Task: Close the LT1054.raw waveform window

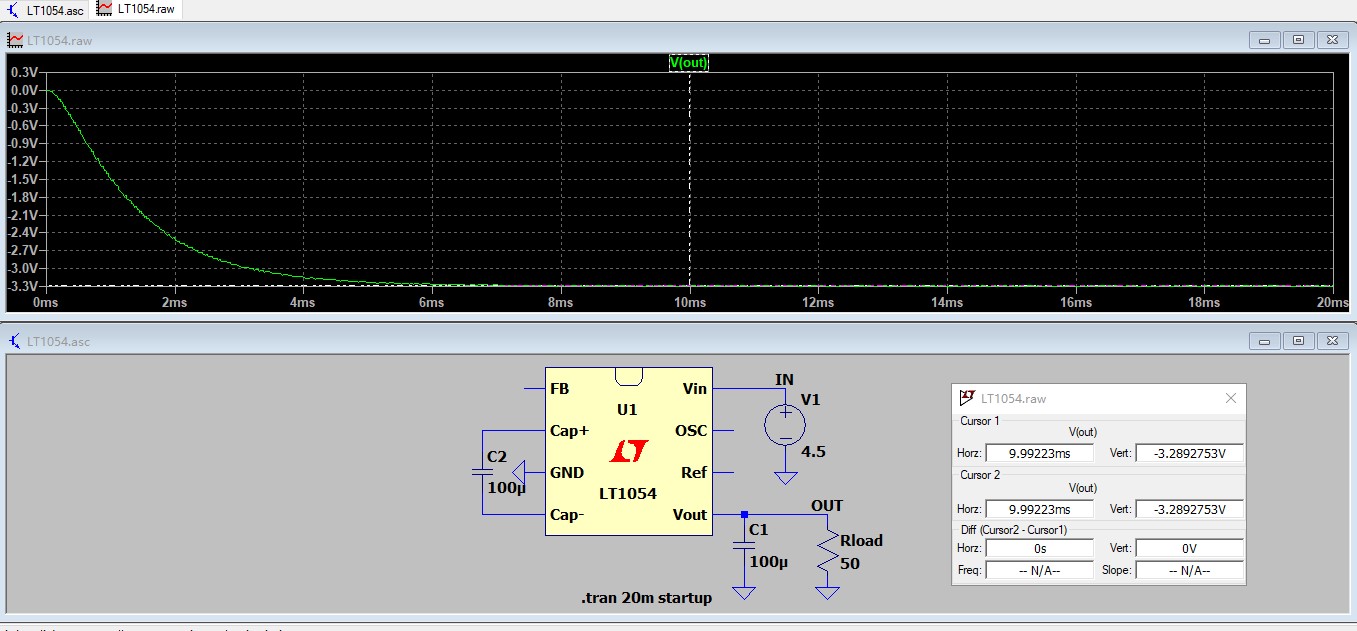Action: [1331, 40]
